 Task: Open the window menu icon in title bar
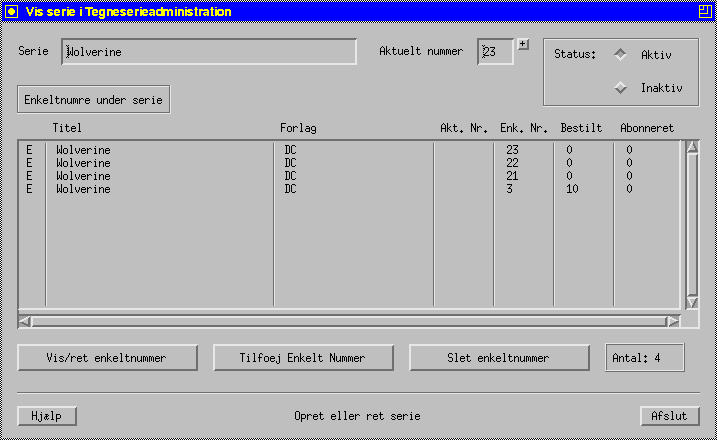pyautogui.click(x=11, y=11)
